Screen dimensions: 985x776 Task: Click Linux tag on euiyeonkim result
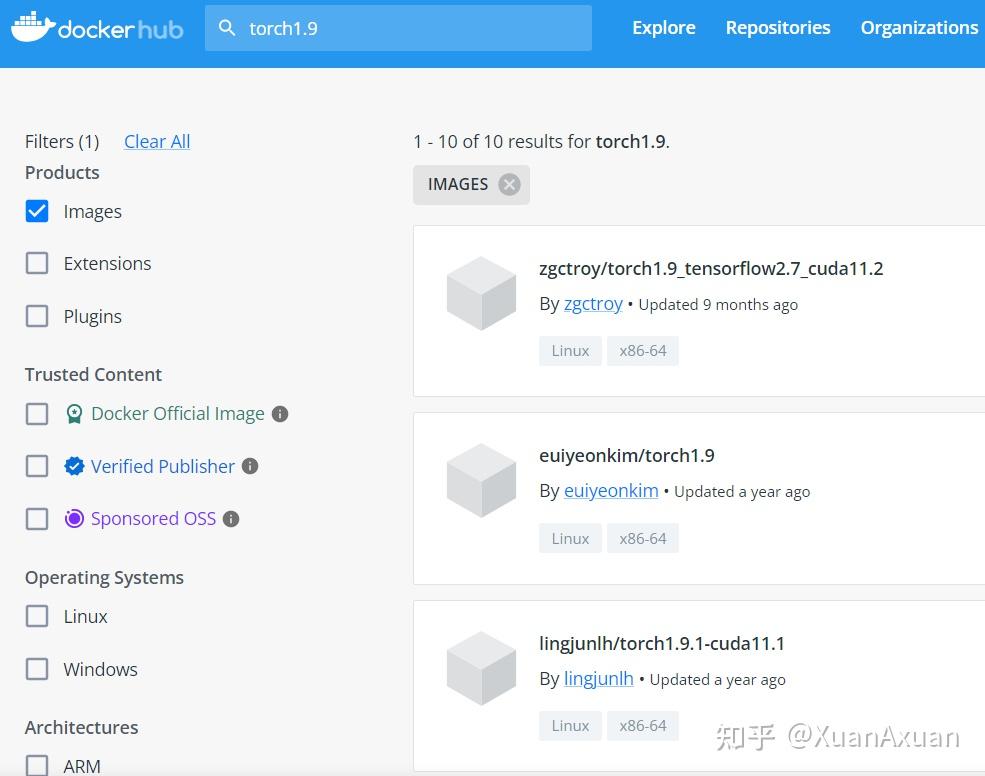tap(570, 538)
